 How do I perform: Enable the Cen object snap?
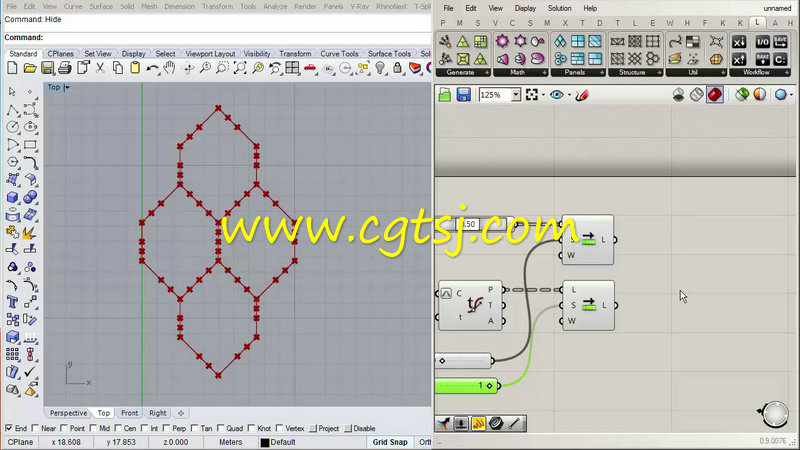coord(118,428)
